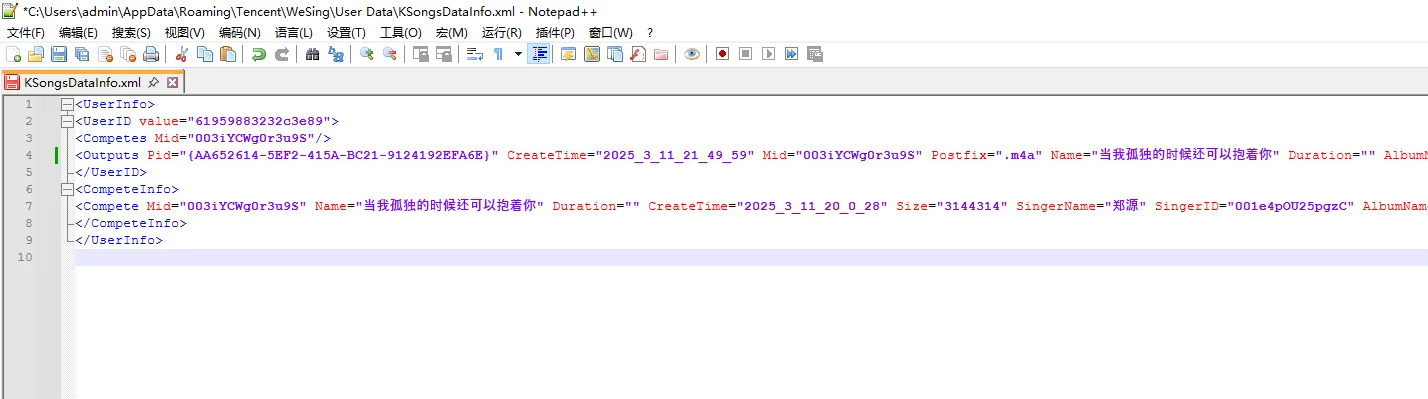Click the Zoom In magnifier icon
1428x399 pixels.
(x=367, y=54)
